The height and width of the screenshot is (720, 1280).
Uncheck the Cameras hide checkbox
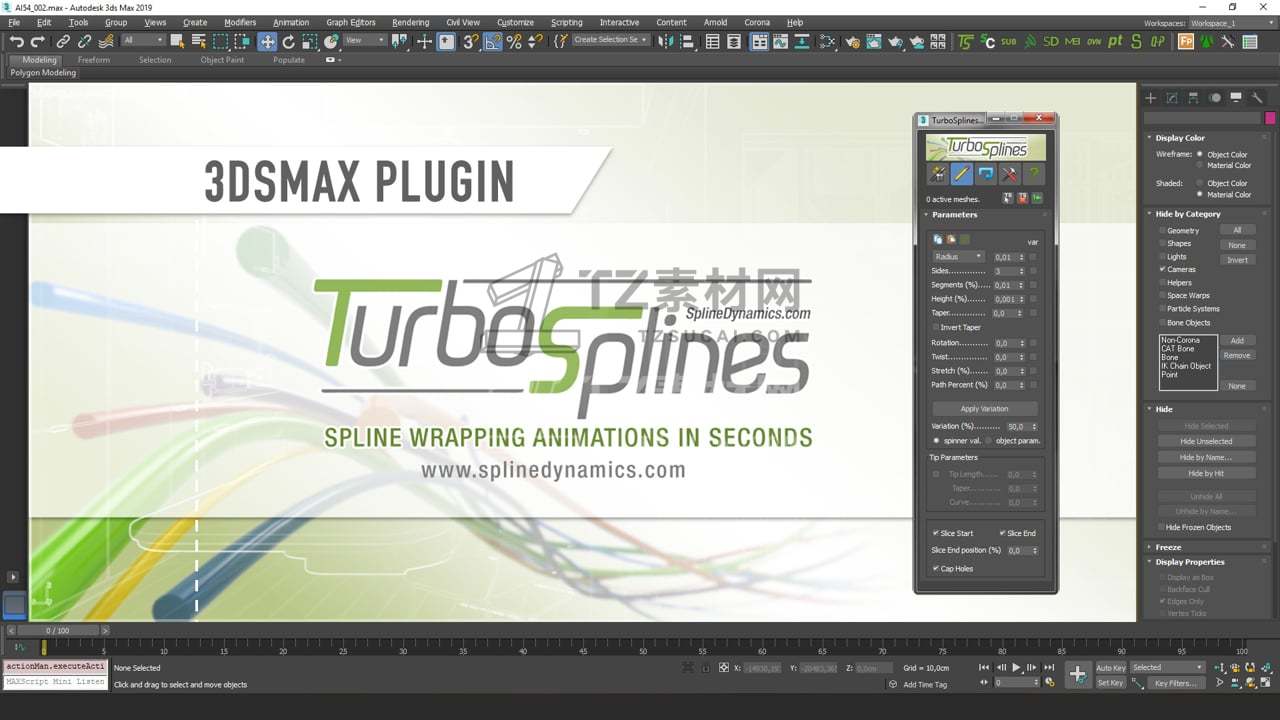coord(1163,269)
